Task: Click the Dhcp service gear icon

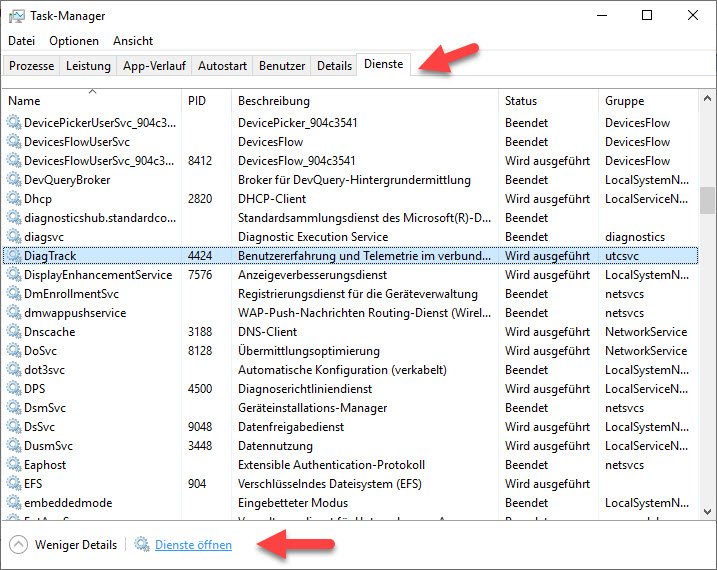Action: coord(14,199)
